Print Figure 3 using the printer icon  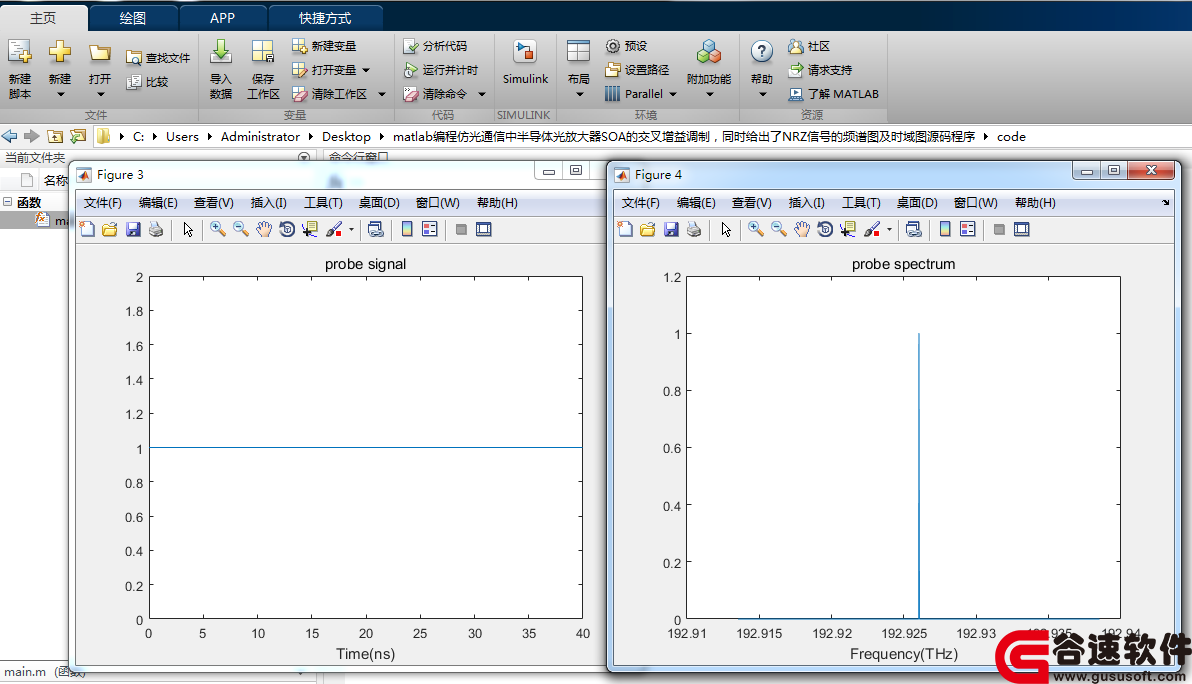(x=156, y=230)
